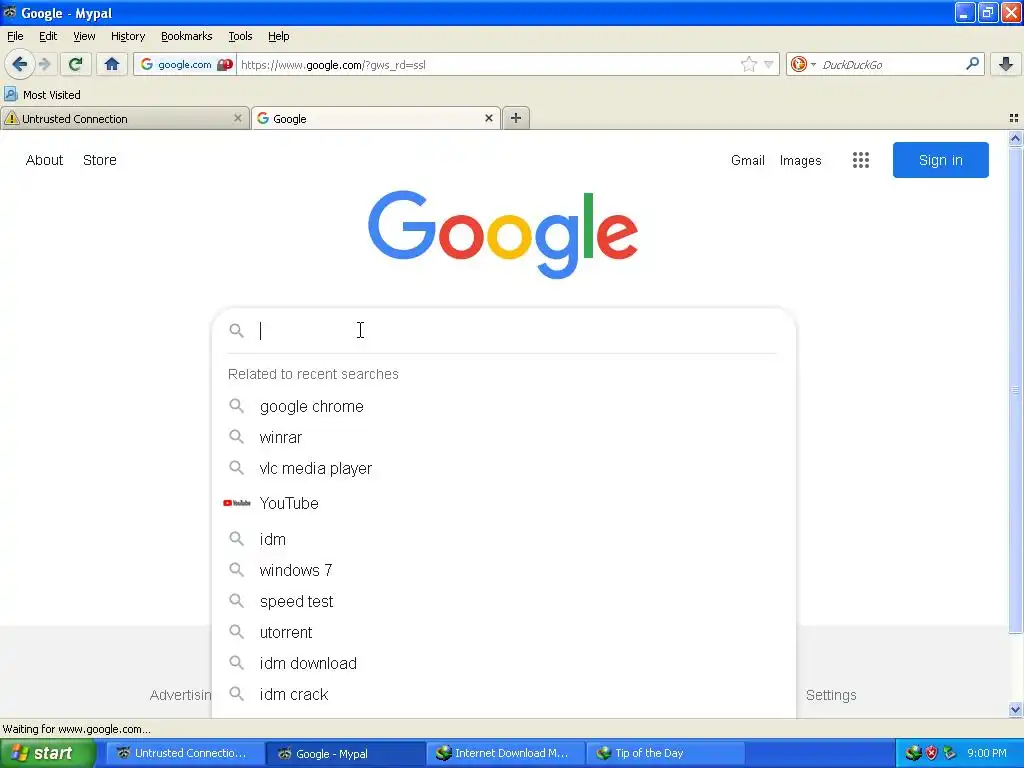The image size is (1024, 768).
Task: Select the 'windows 7' suggestion
Action: click(x=504, y=570)
